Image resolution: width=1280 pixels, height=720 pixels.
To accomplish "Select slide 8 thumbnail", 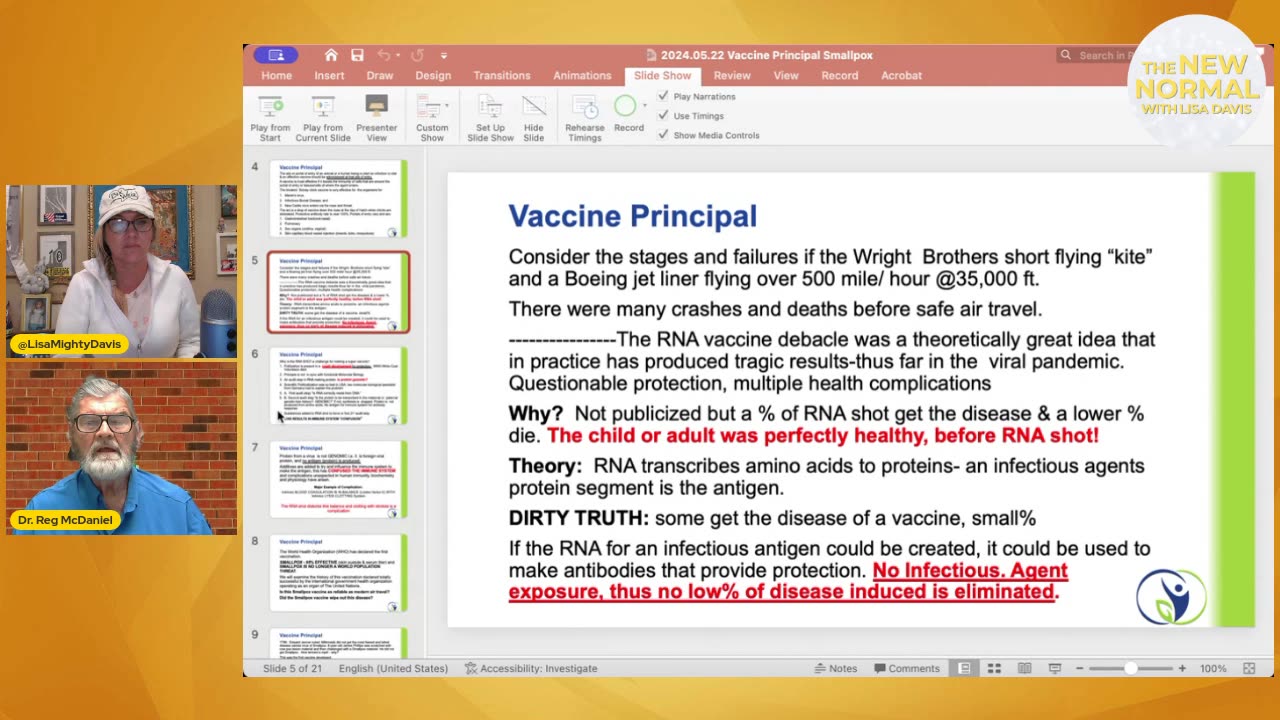I will coord(338,573).
